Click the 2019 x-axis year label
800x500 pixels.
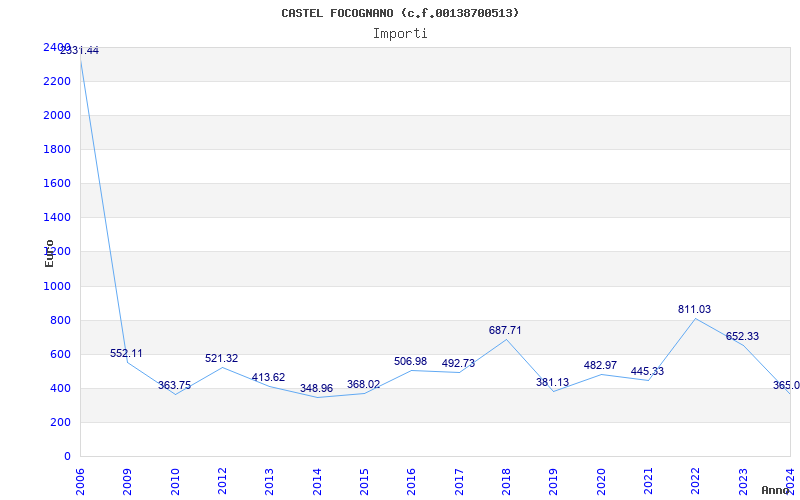(x=554, y=482)
